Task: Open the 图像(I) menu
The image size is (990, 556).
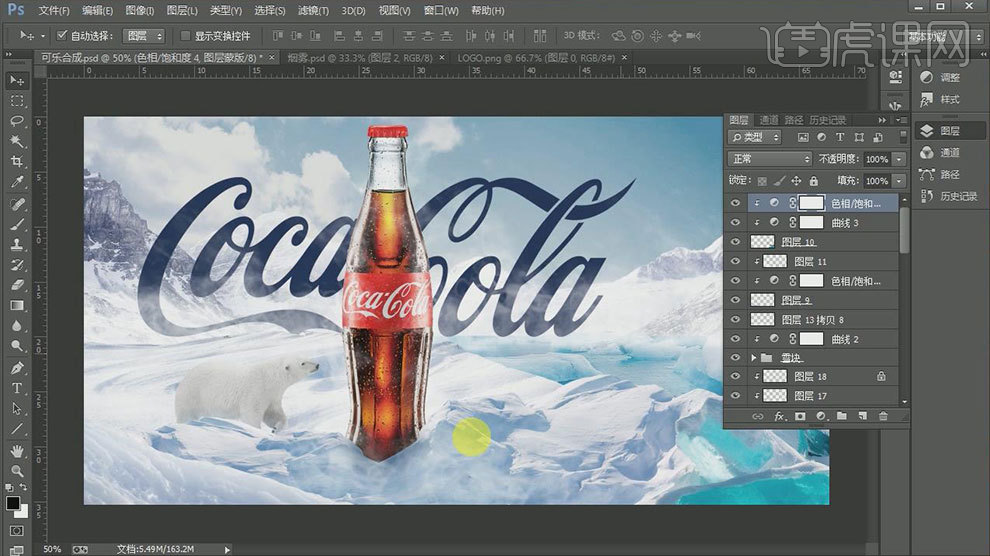Action: pyautogui.click(x=140, y=11)
